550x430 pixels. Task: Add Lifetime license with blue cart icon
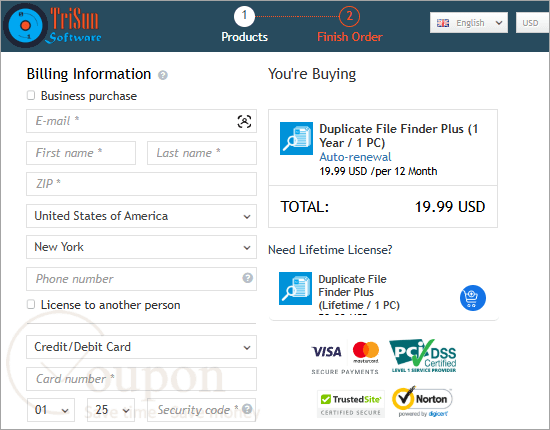(472, 298)
